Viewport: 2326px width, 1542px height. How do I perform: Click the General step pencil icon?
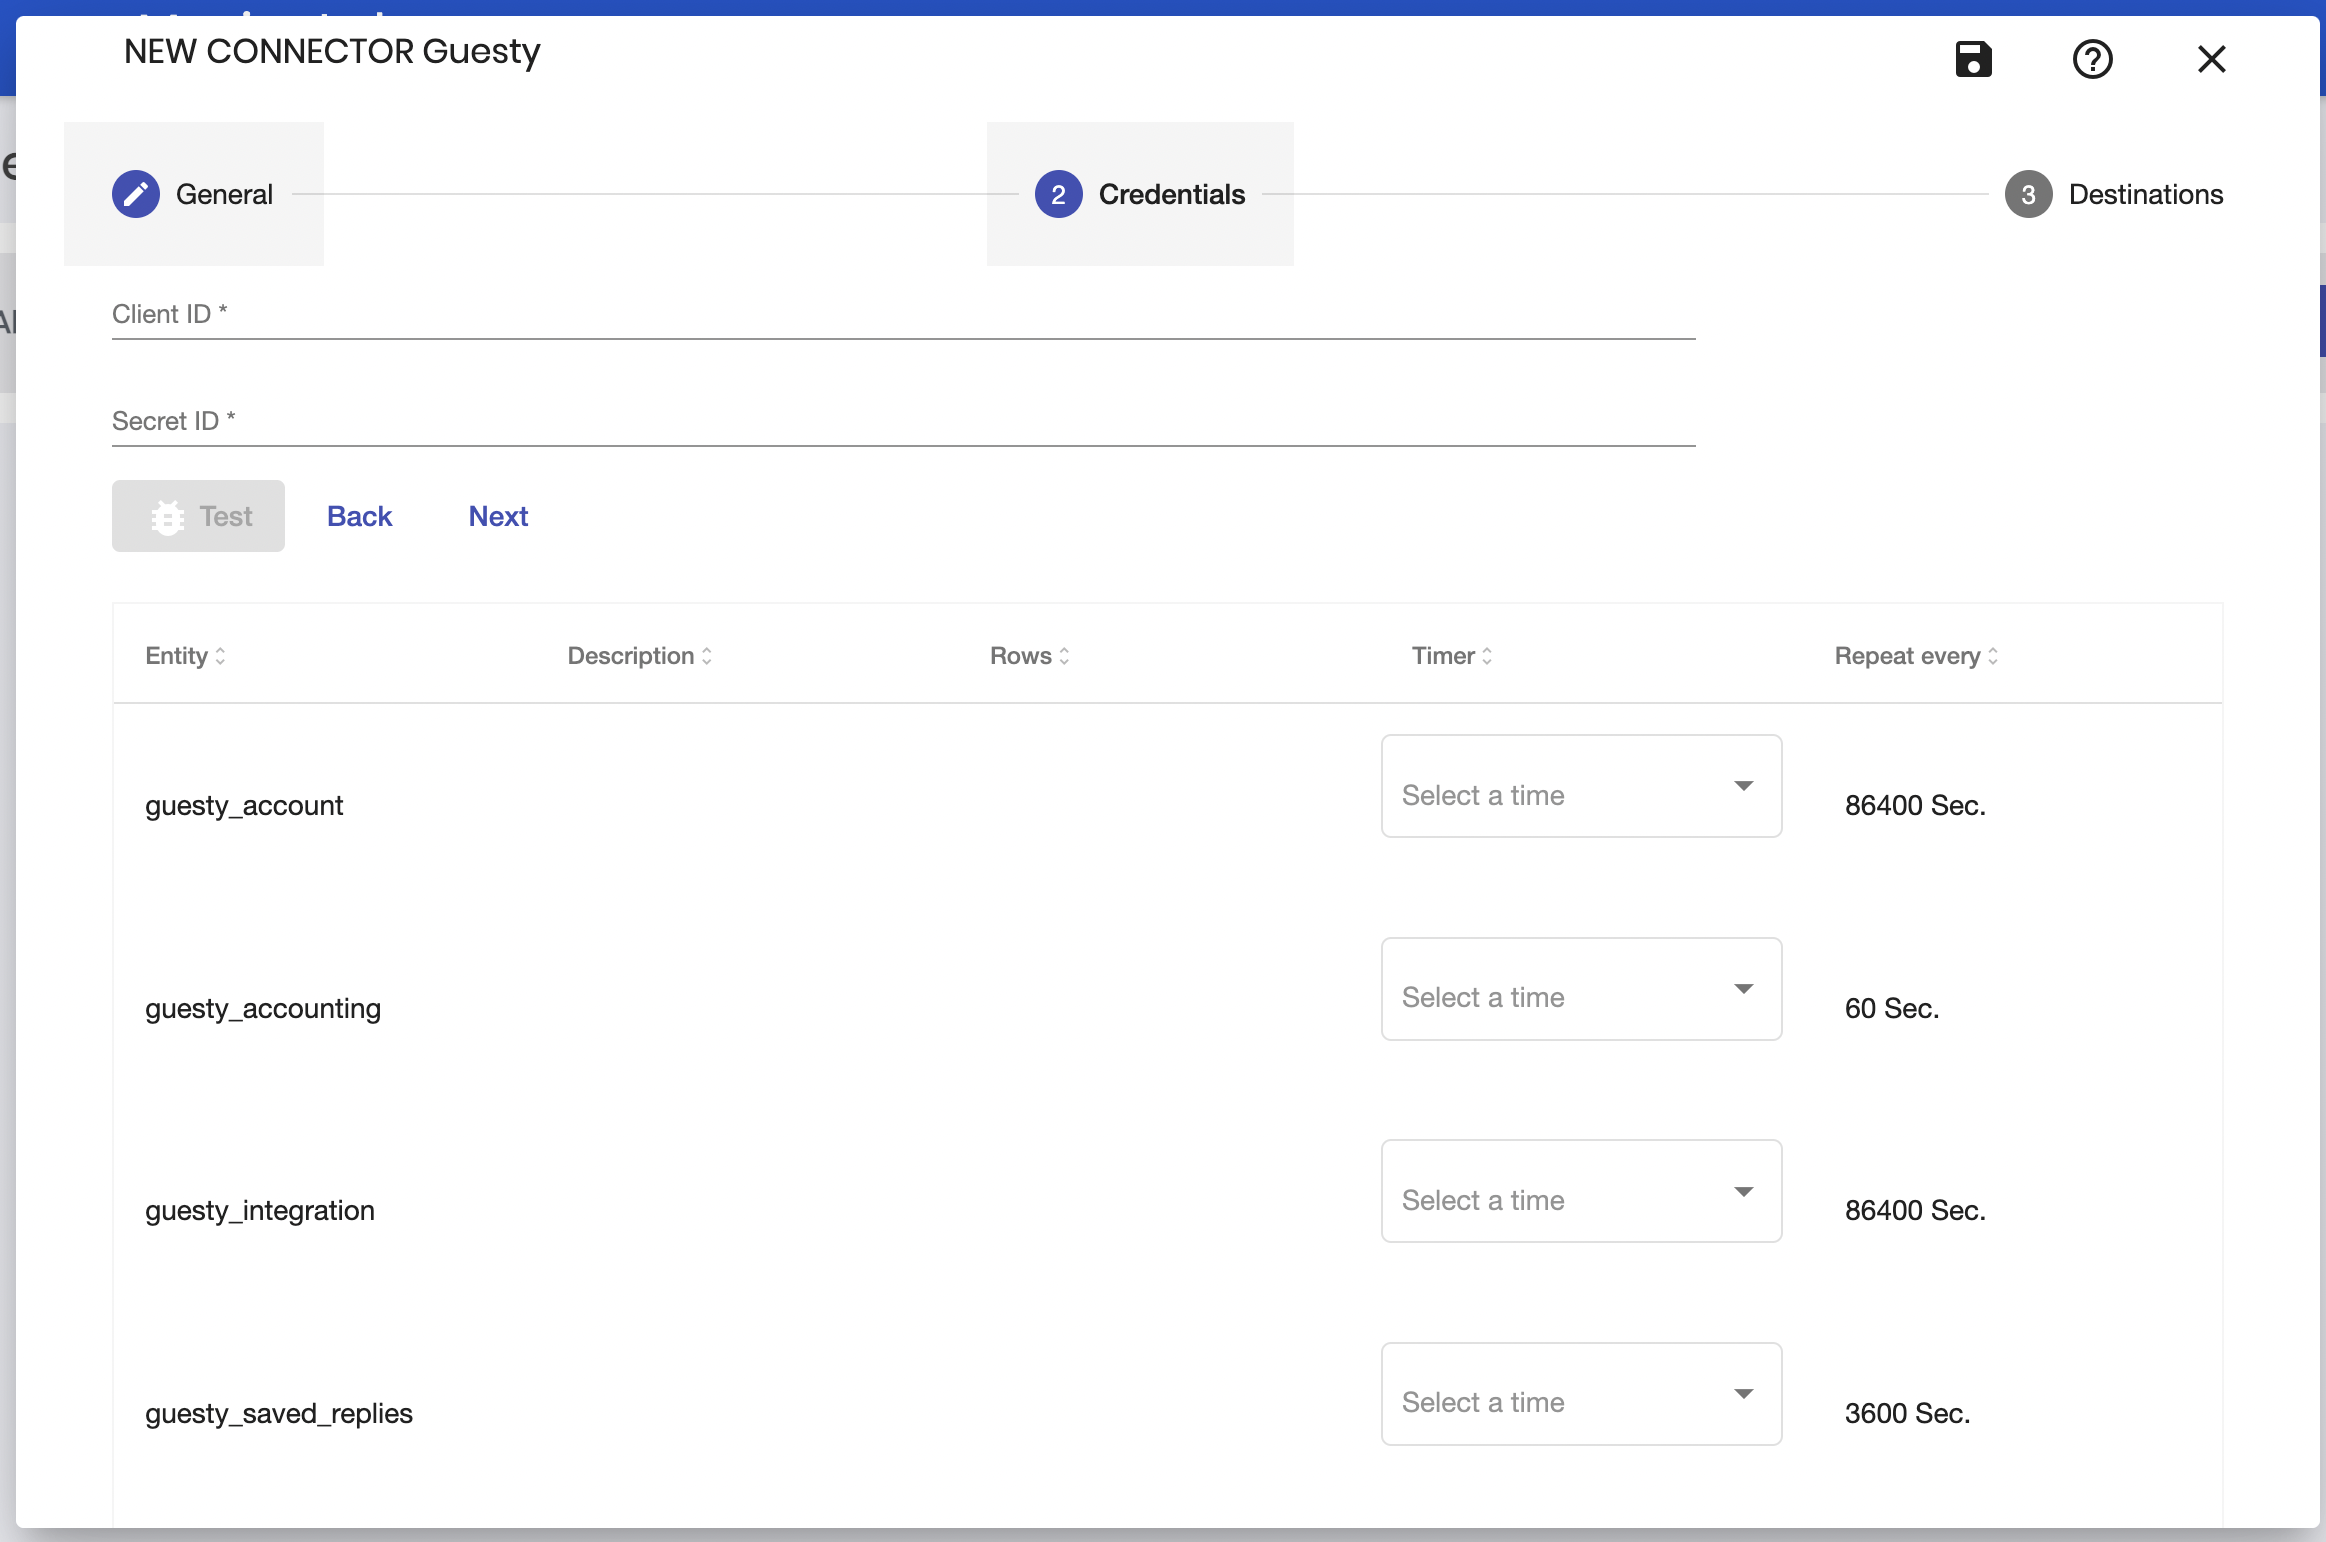136,194
